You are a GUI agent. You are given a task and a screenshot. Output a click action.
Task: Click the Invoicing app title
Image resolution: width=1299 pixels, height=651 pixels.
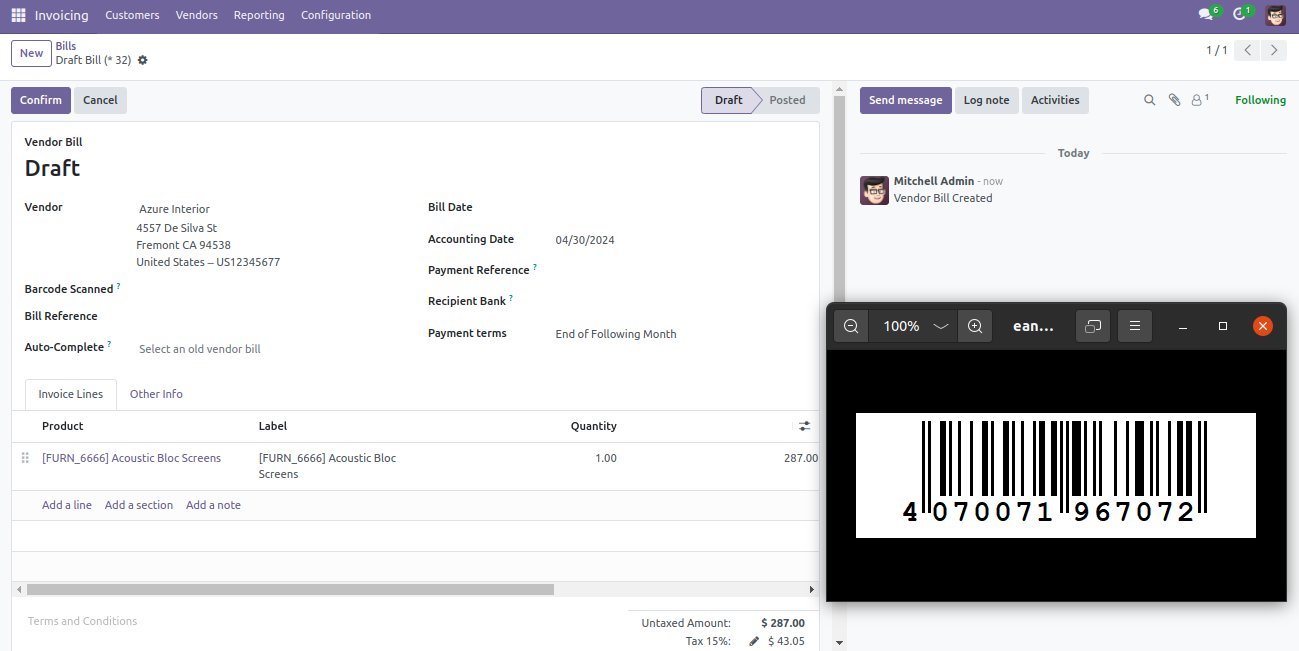(x=61, y=15)
